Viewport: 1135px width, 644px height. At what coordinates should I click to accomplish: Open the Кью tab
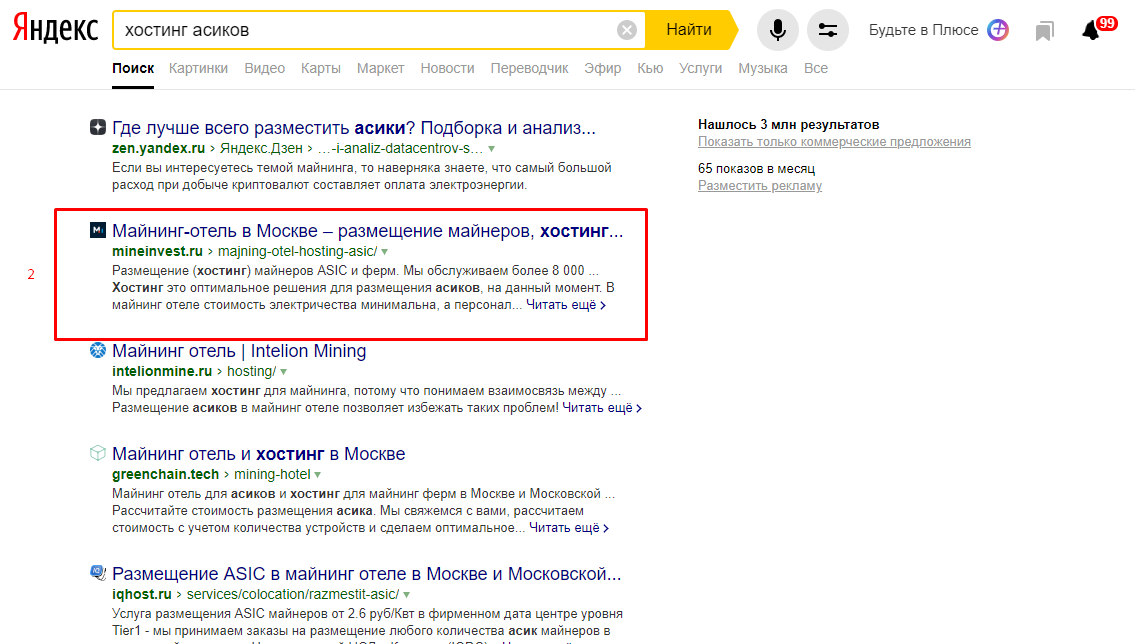point(650,68)
